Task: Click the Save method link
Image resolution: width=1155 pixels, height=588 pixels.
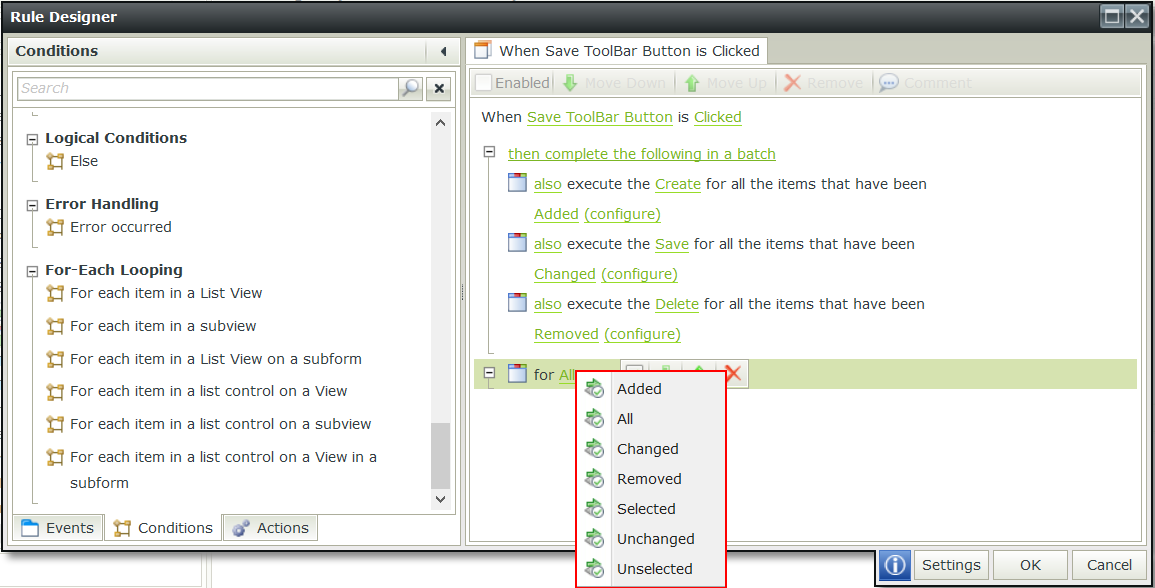Action: (672, 244)
